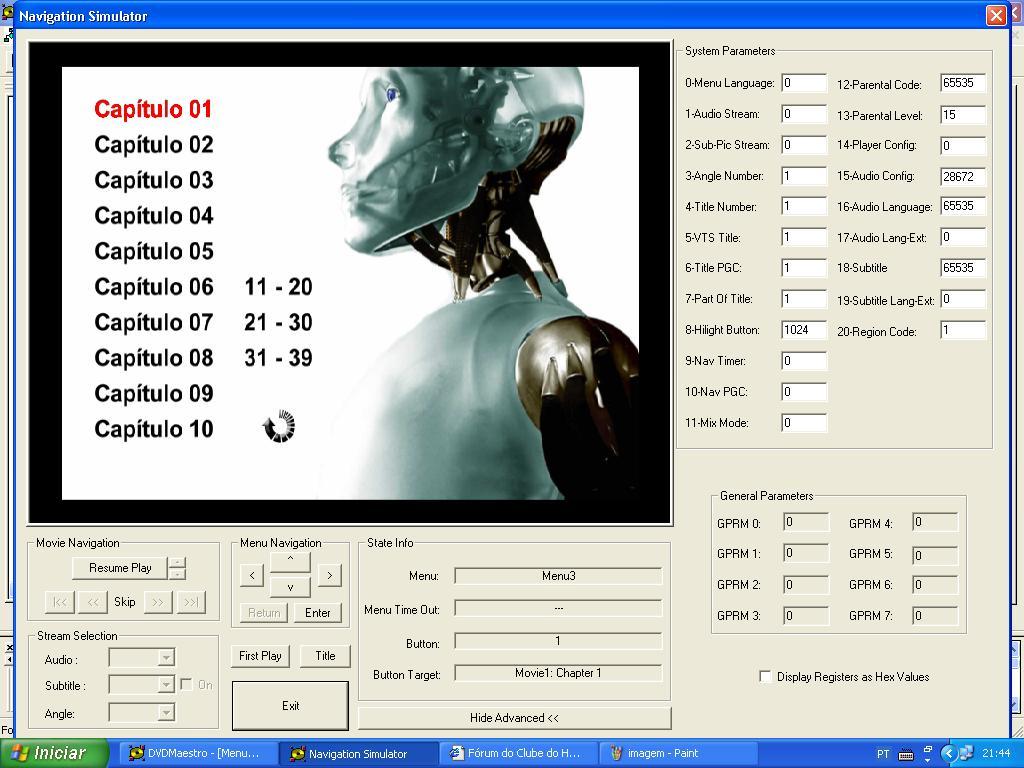Screen dimensions: 1024x768
Task: Select Capítulo 09 in the menu preview
Action: click(x=153, y=393)
